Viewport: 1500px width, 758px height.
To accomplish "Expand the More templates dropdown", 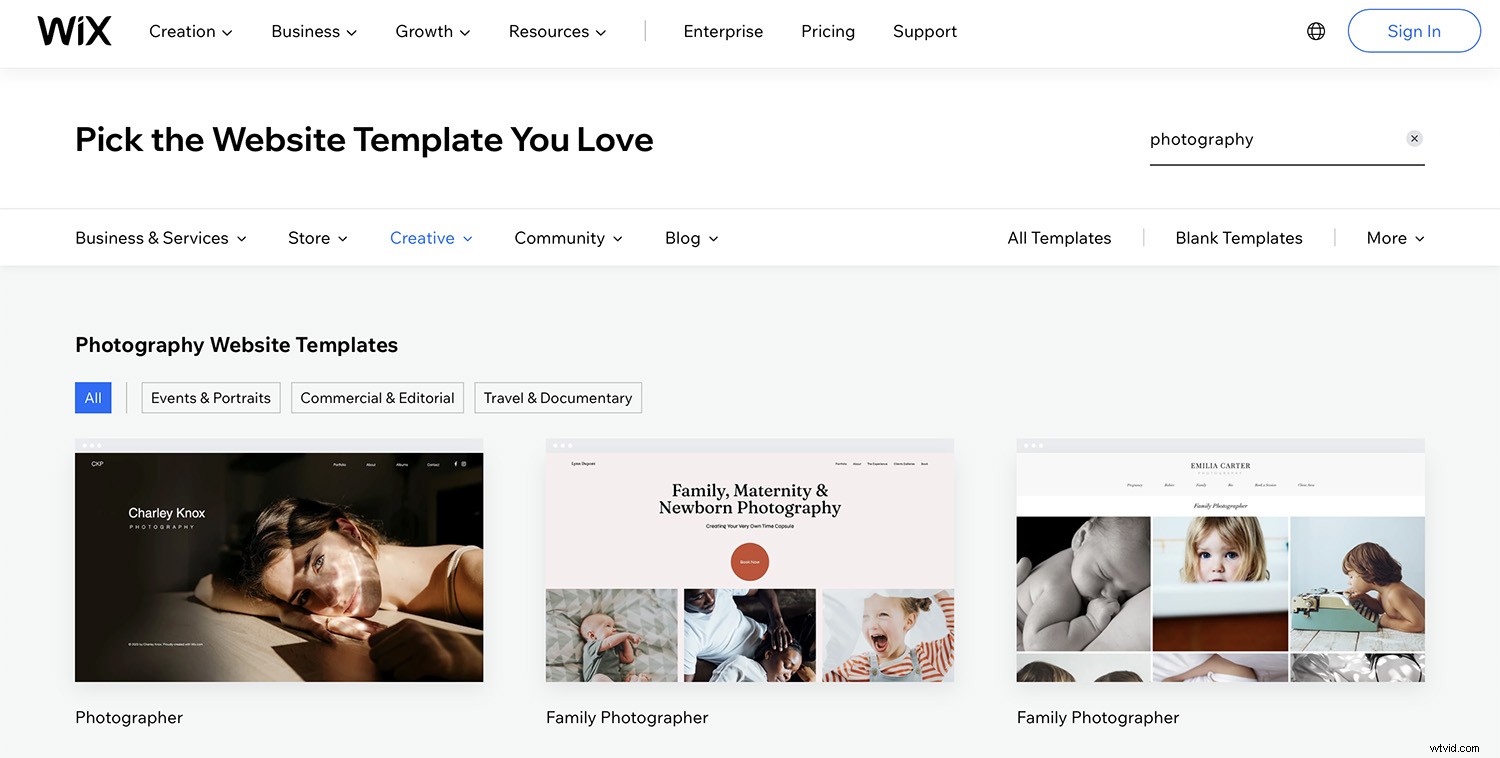I will coord(1394,238).
